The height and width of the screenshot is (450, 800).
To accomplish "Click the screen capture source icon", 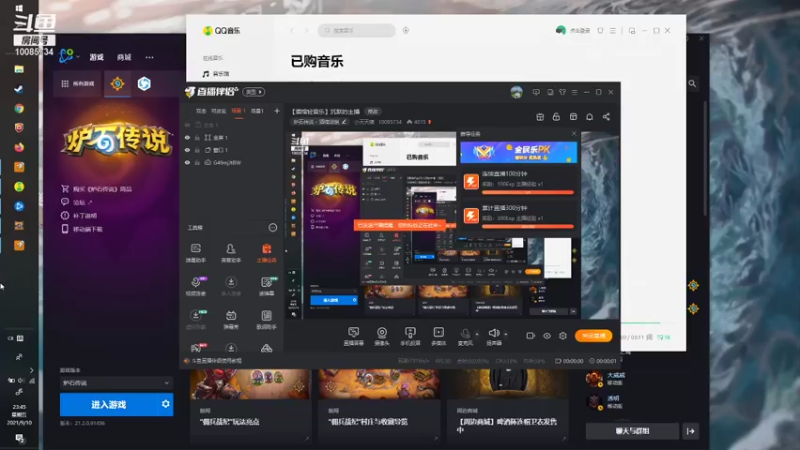I will 354,336.
